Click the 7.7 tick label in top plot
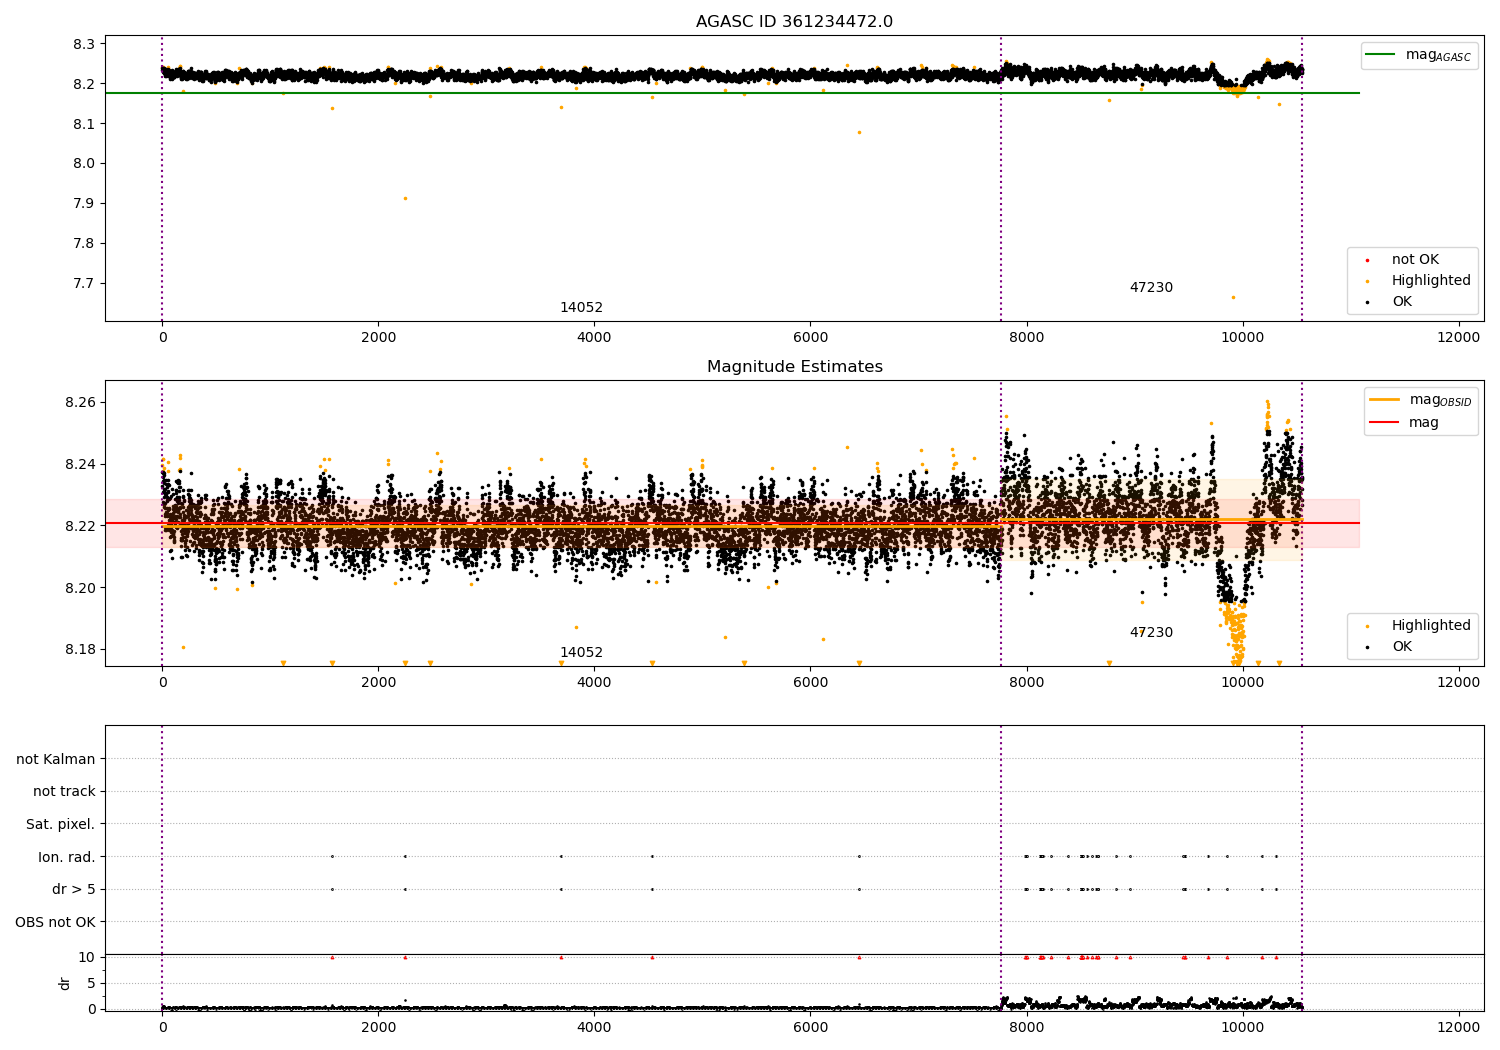 [83, 283]
